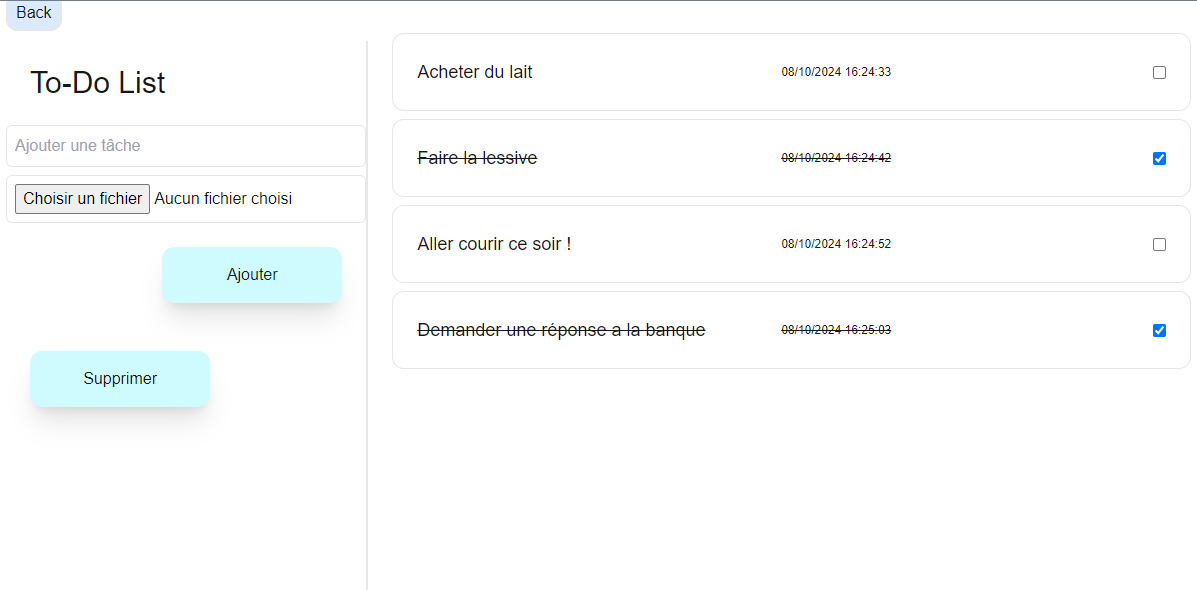Uncheck the 'Demander une réponse a la banque' checkbox
Image resolution: width=1197 pixels, height=590 pixels.
(1159, 330)
